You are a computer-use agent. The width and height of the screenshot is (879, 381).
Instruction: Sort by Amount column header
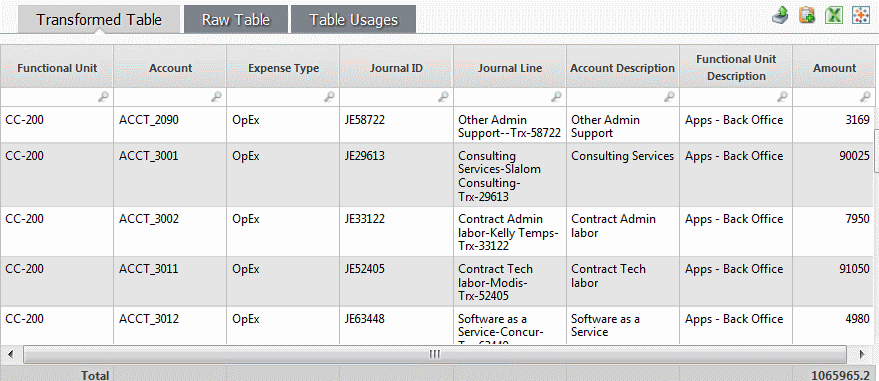coord(835,68)
